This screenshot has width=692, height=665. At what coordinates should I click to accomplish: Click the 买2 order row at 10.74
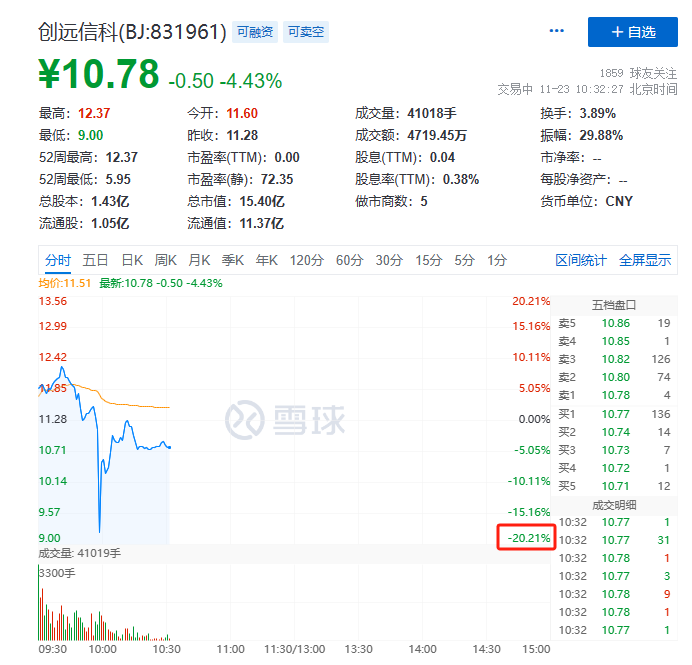614,432
